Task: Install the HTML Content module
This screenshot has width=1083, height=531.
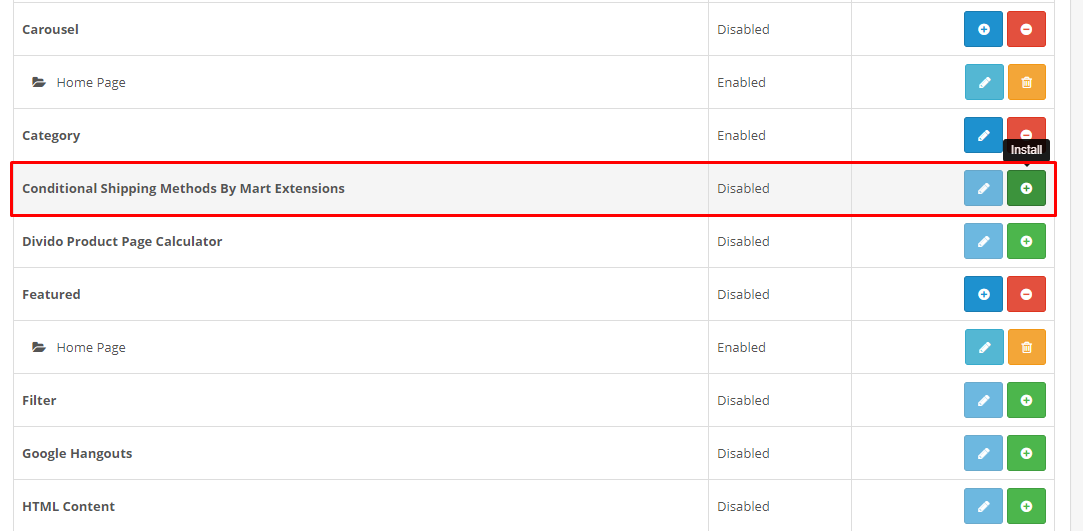Action: (1026, 506)
